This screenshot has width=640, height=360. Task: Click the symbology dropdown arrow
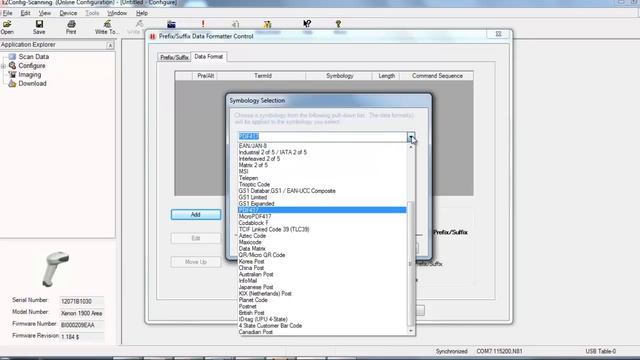click(411, 136)
